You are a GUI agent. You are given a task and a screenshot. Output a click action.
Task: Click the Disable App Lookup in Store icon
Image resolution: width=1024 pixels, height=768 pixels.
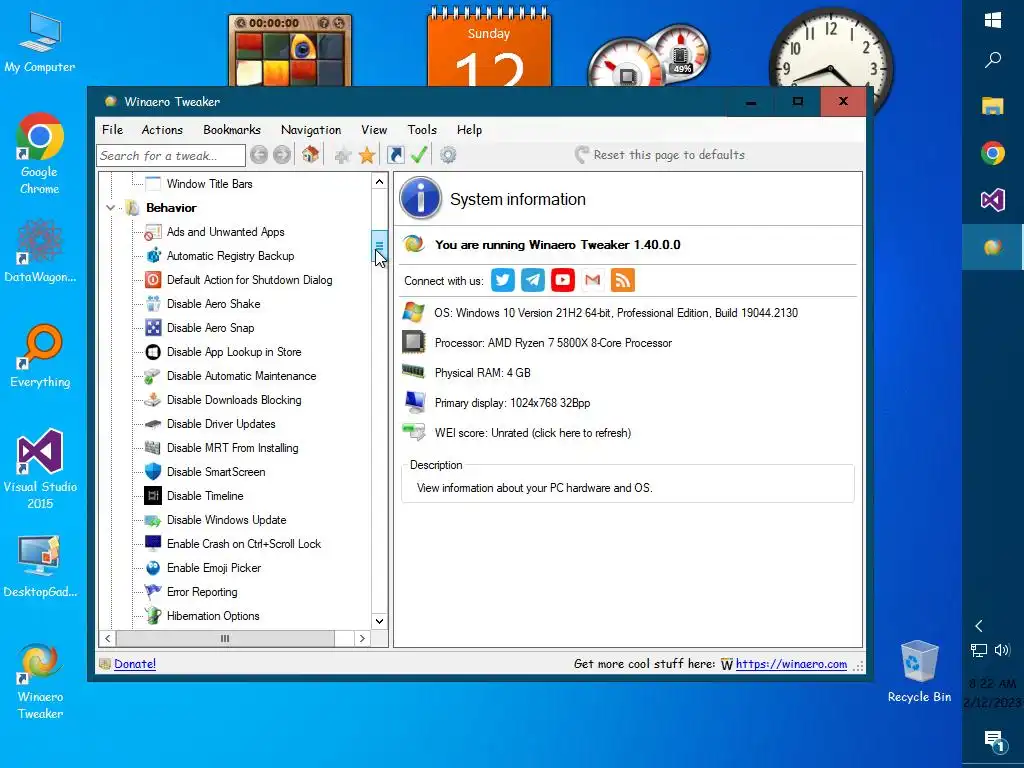(153, 352)
